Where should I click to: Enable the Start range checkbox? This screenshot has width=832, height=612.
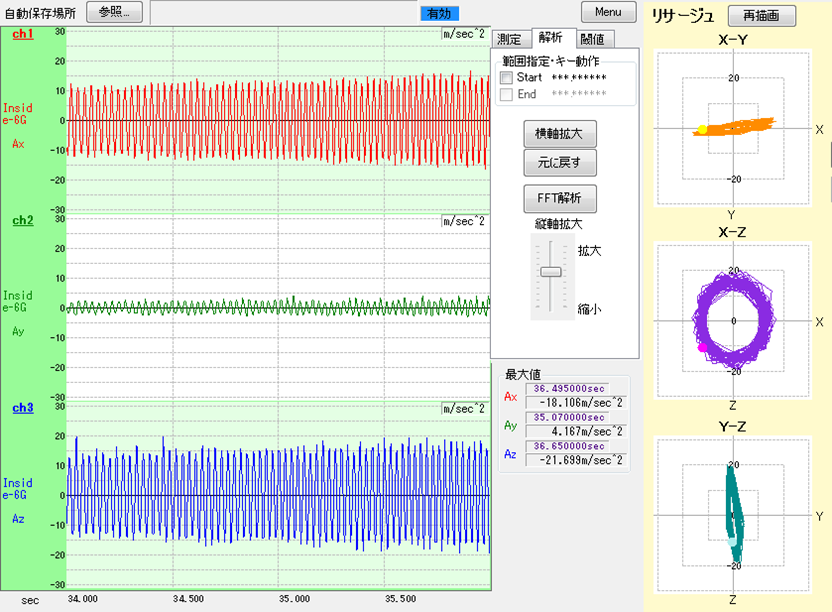click(507, 77)
